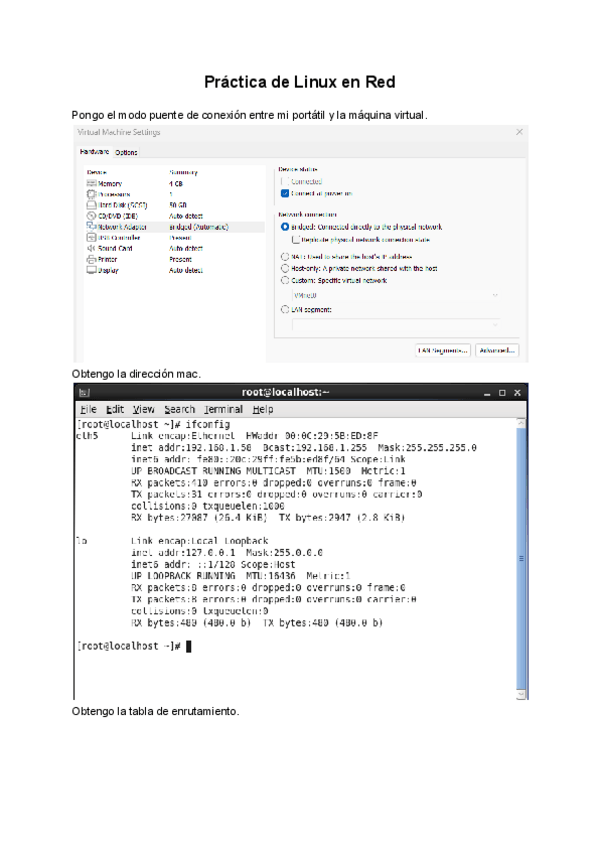Switch to the Hardware tab

94,152
